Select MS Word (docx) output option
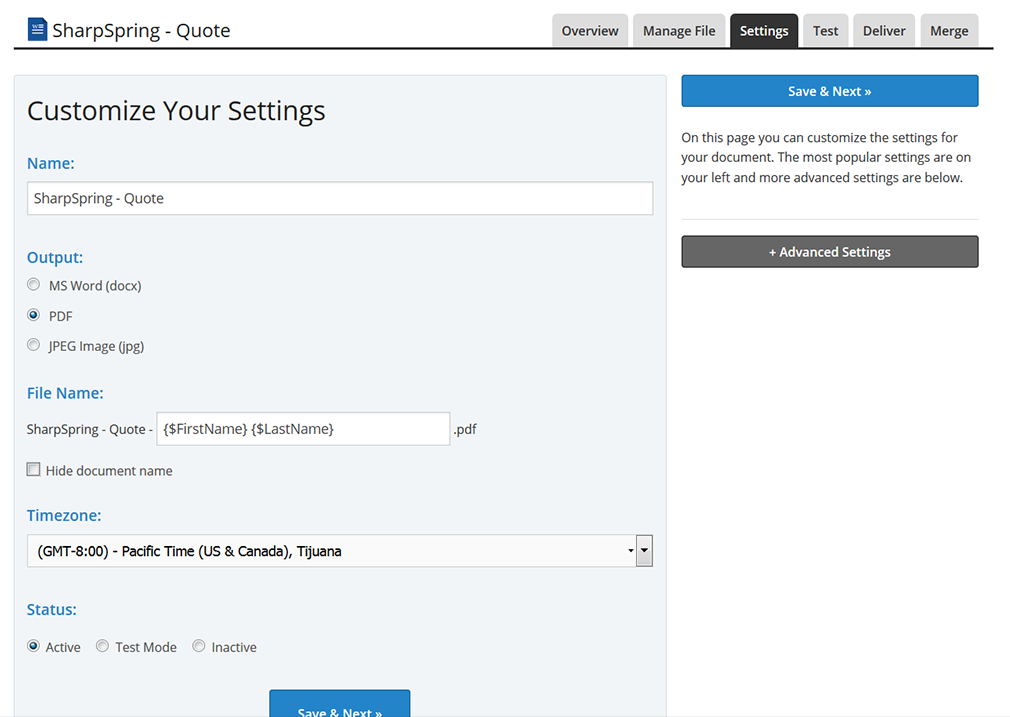Viewport: 1010px width, 717px height. (x=34, y=285)
